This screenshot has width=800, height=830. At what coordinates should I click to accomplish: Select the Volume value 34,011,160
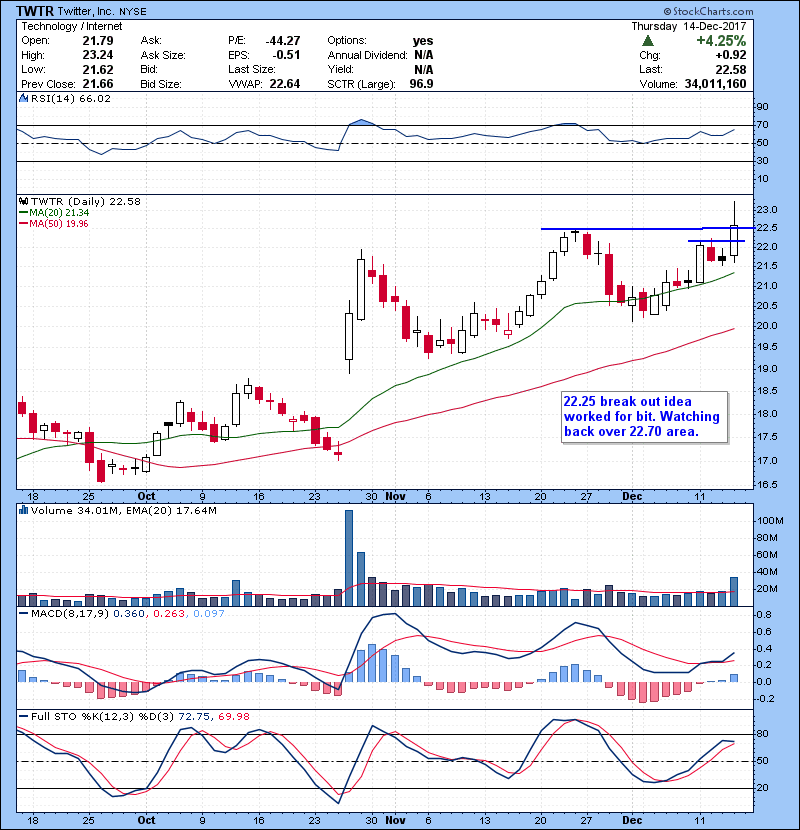(x=715, y=84)
